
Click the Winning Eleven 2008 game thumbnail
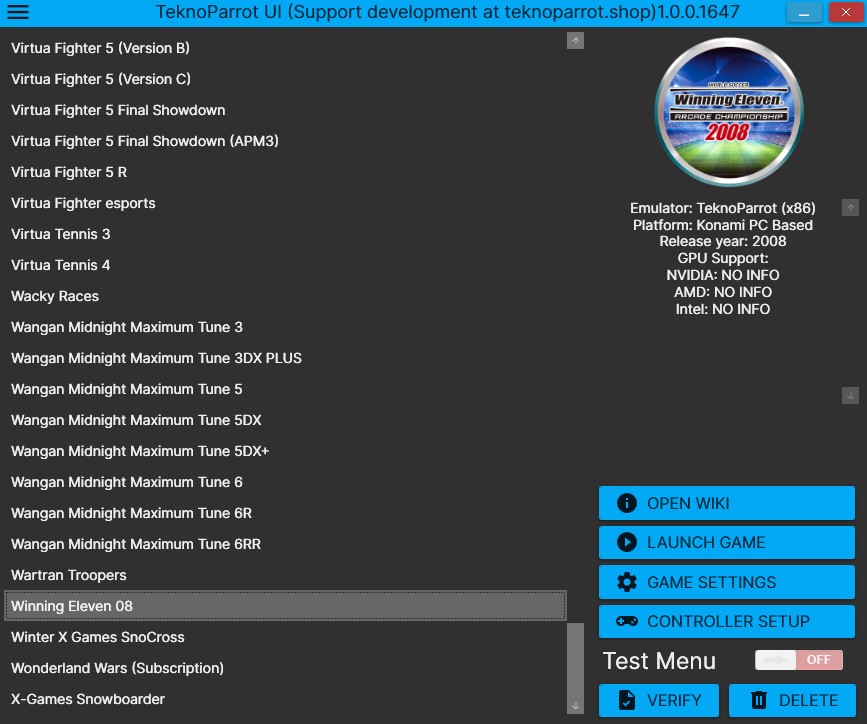729,112
